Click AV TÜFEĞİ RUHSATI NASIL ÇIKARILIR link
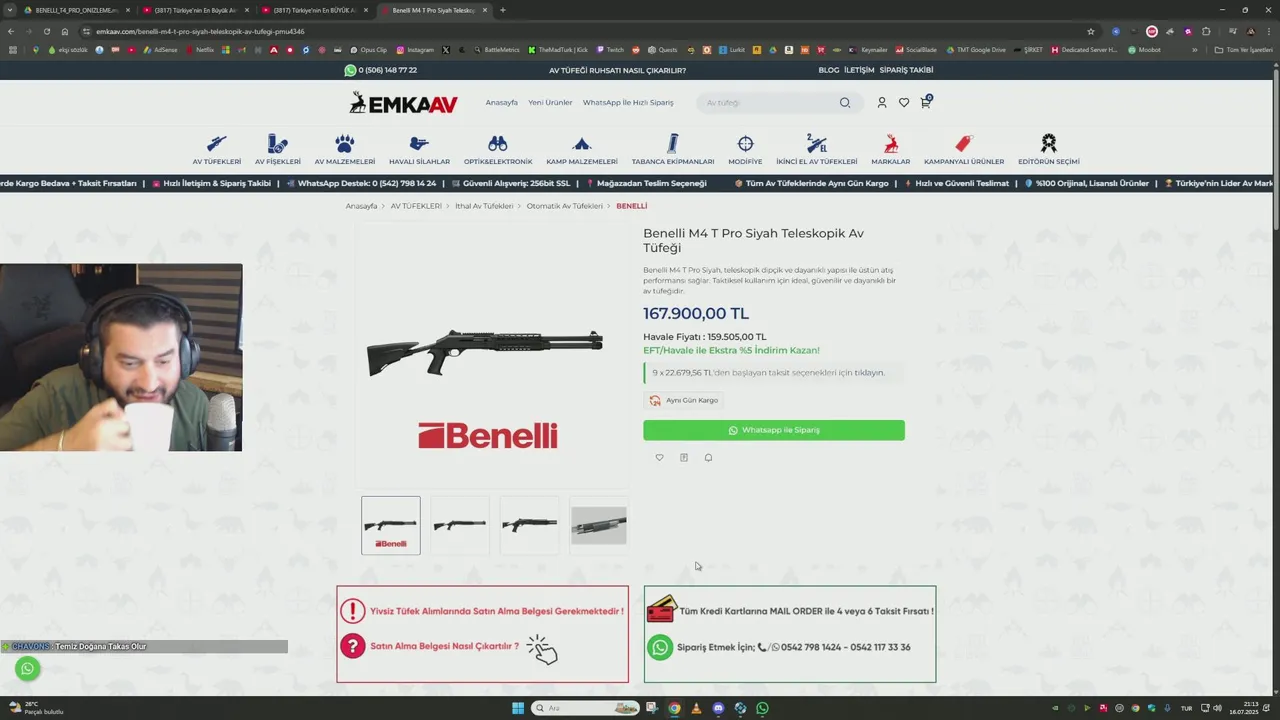 [617, 70]
